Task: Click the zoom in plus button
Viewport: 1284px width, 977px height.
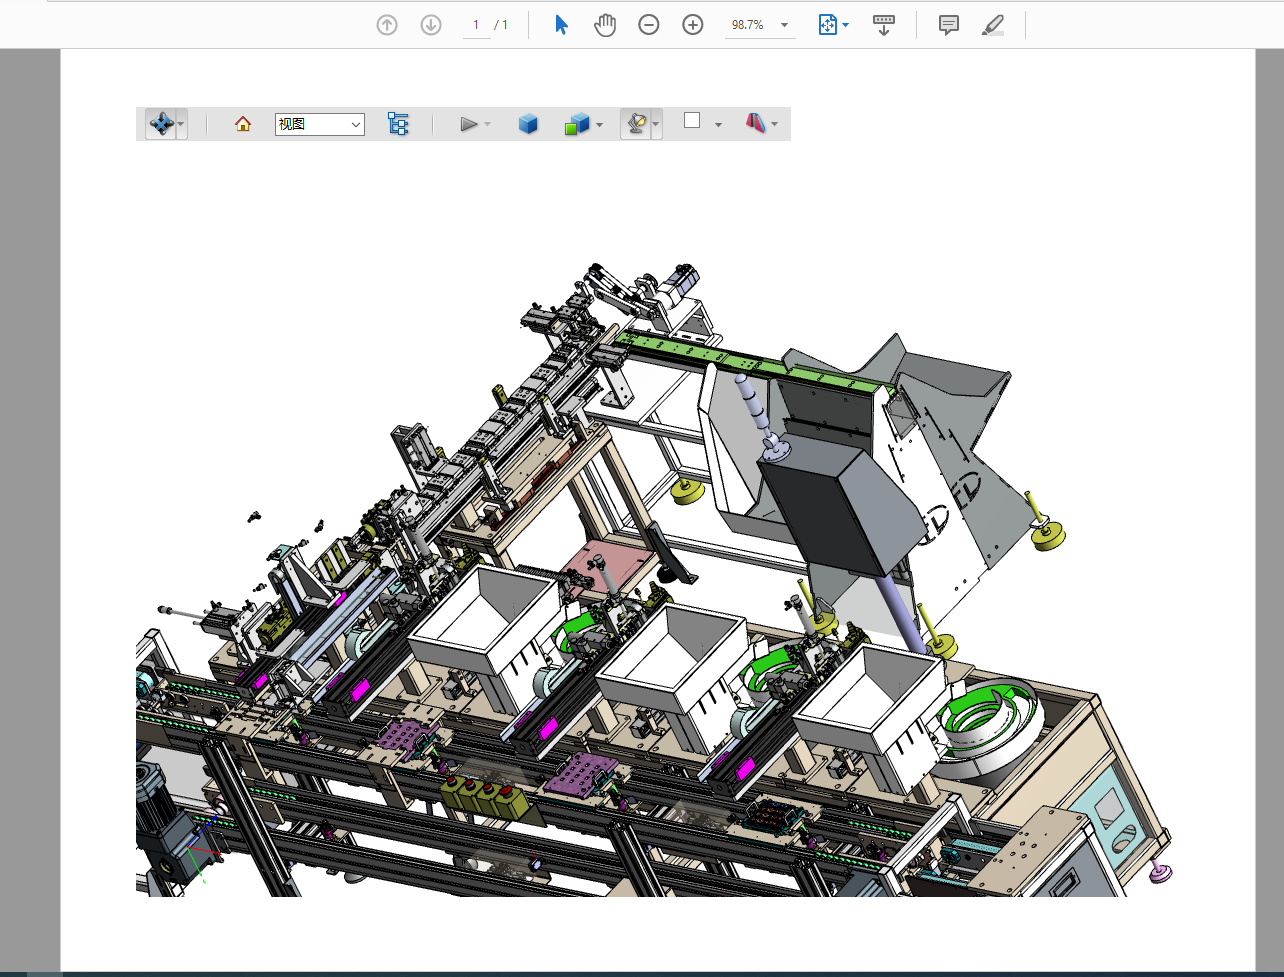Action: click(693, 25)
